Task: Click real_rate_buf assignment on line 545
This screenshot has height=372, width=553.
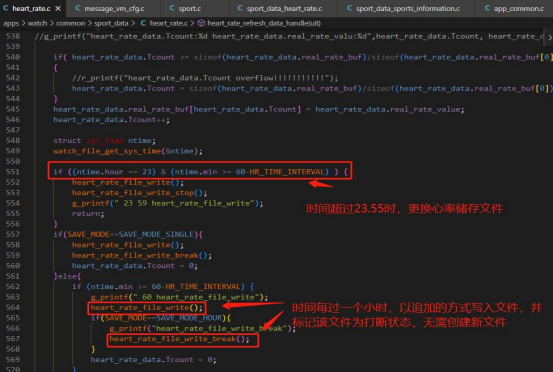Action: [259, 109]
